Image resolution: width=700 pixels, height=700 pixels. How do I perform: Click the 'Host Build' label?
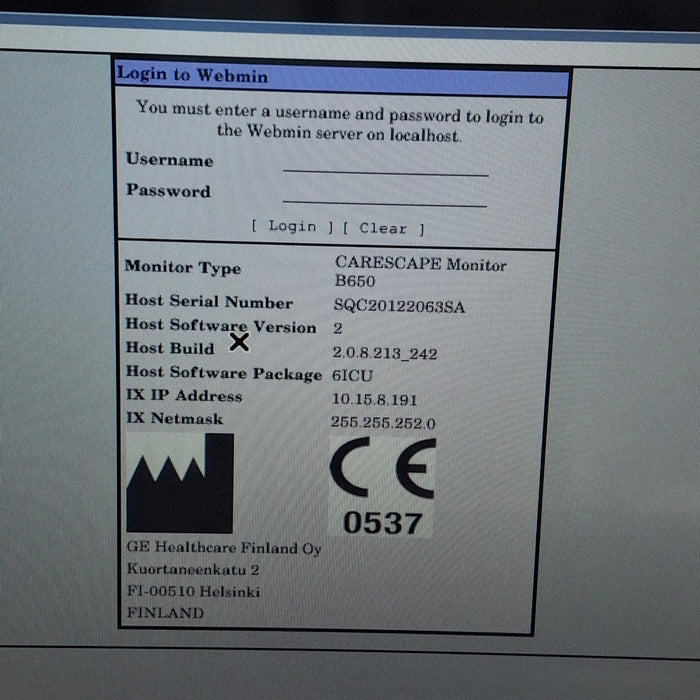point(170,348)
